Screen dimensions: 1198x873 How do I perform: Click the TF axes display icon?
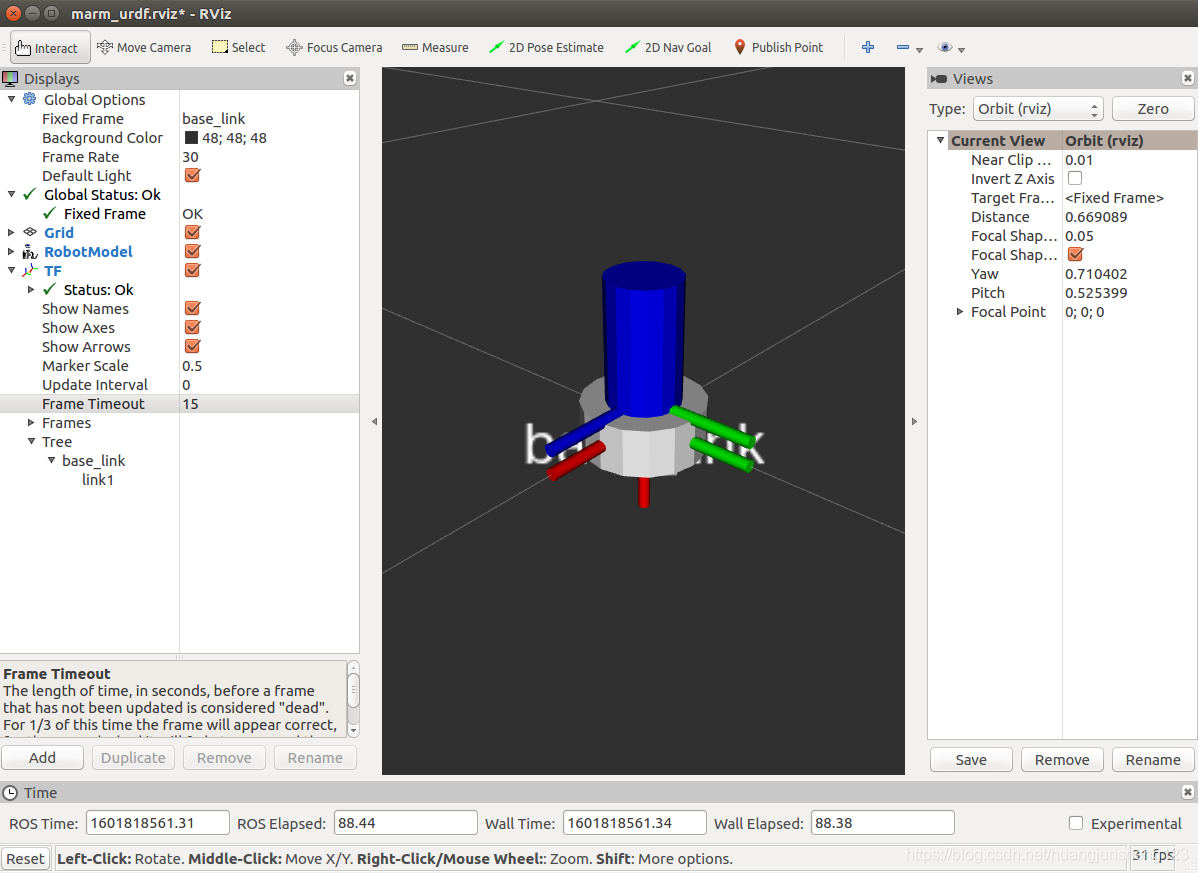coord(30,270)
